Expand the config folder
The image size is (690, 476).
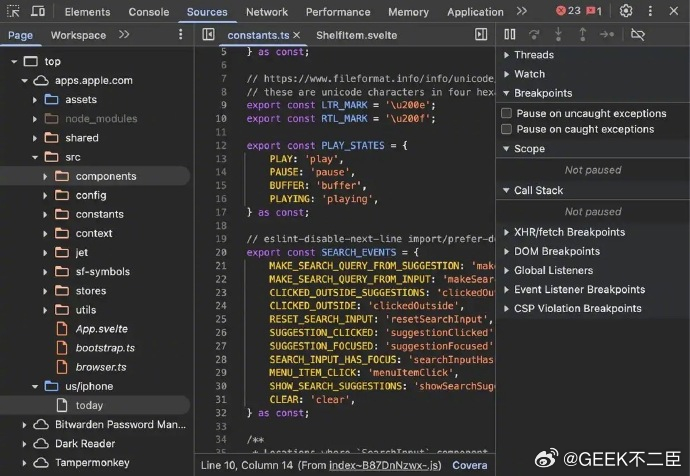pos(45,195)
